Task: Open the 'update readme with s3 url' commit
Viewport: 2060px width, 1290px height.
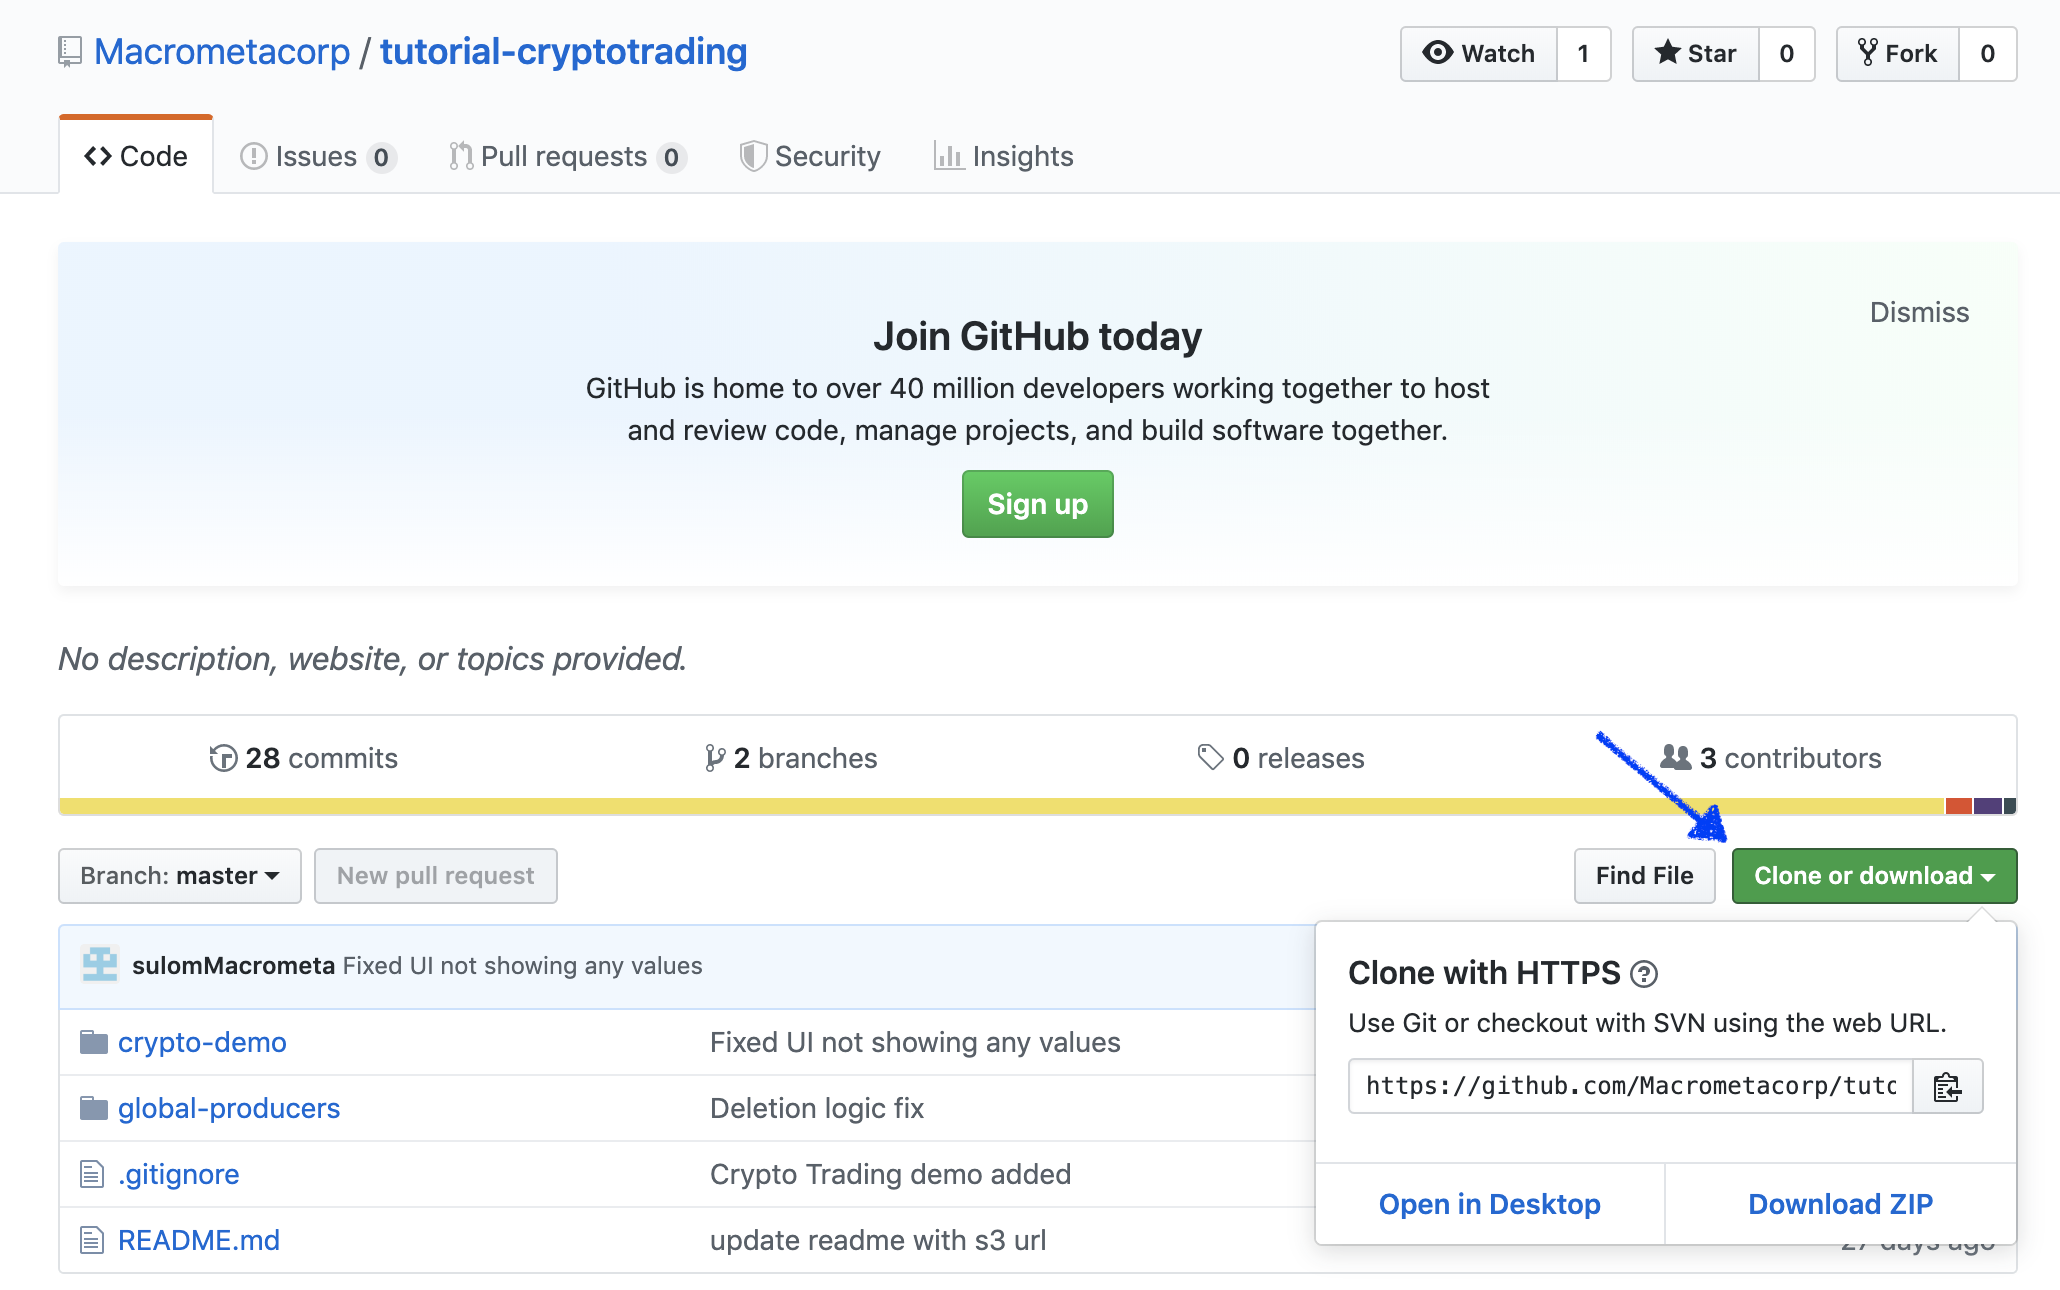Action: tap(878, 1240)
